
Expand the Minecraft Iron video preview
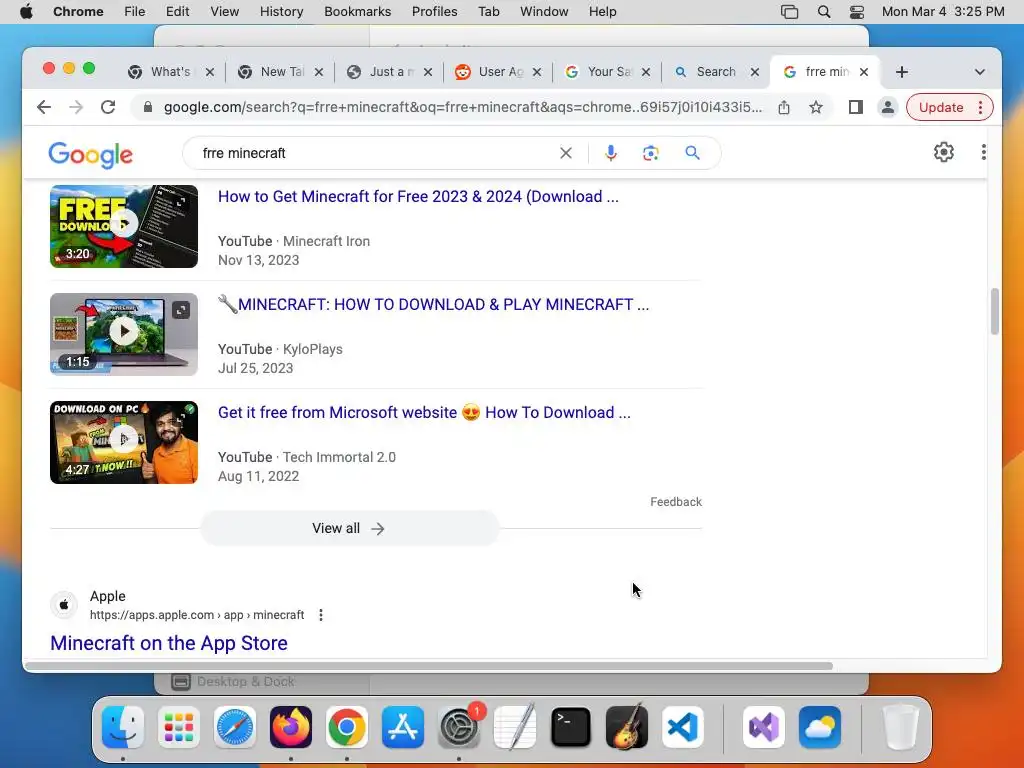(x=181, y=202)
